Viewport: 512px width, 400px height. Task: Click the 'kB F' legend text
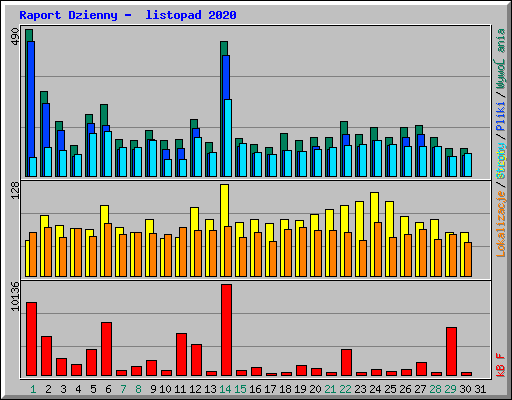pos(501,365)
